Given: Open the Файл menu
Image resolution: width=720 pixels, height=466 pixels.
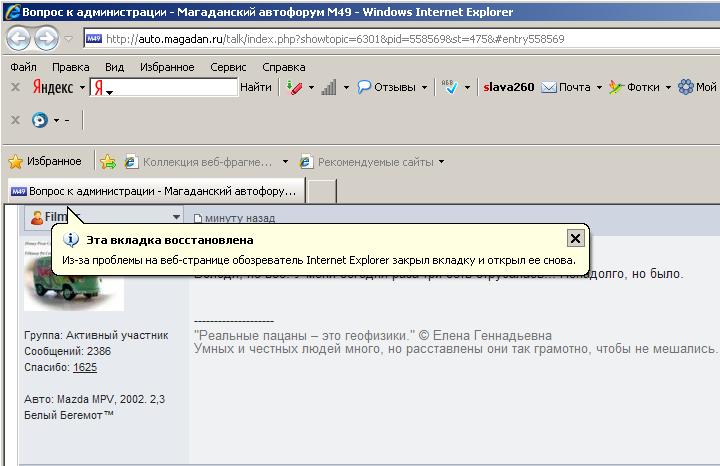Looking at the screenshot, I should 23,67.
